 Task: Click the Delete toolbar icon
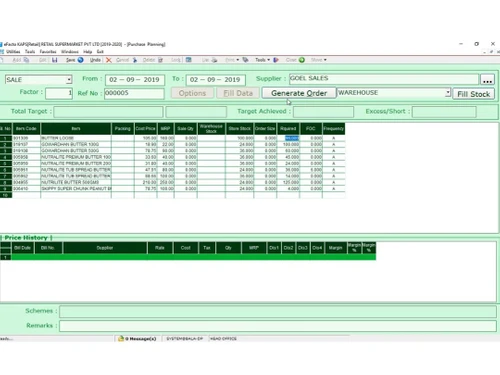click(160, 60)
